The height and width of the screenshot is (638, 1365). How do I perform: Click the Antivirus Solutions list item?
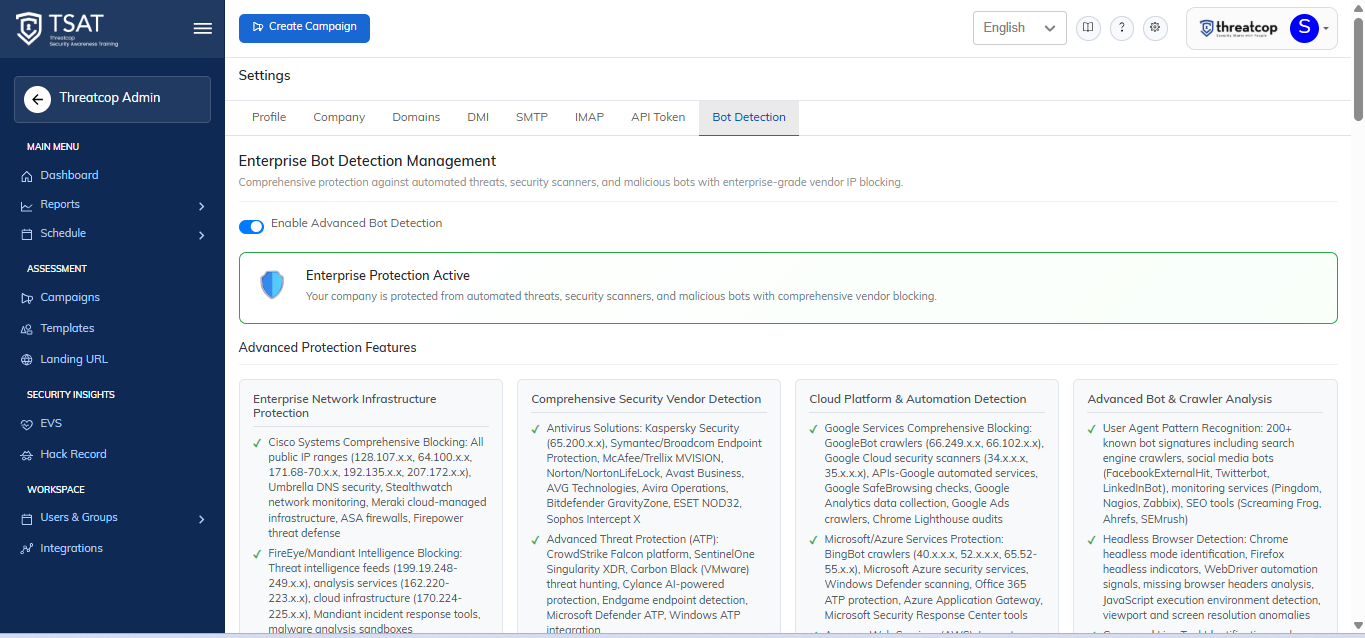[x=648, y=474]
